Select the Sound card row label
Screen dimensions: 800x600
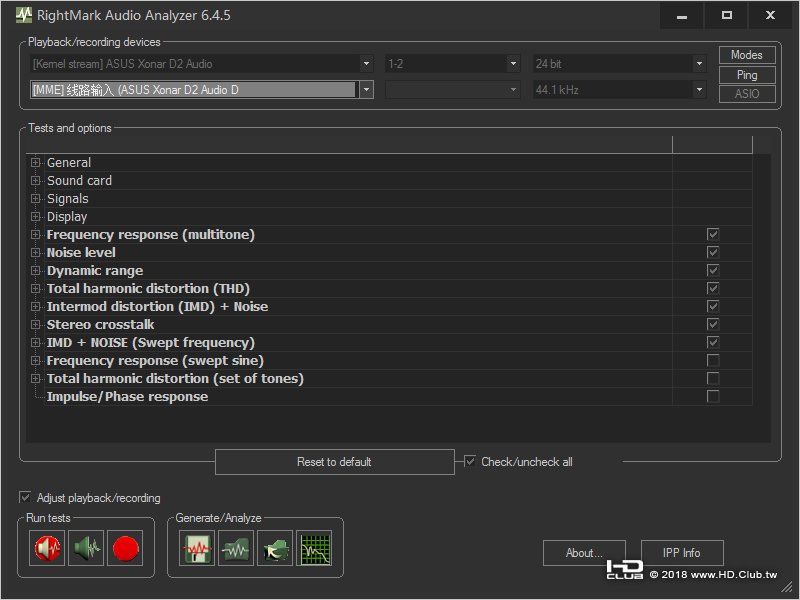click(x=79, y=181)
